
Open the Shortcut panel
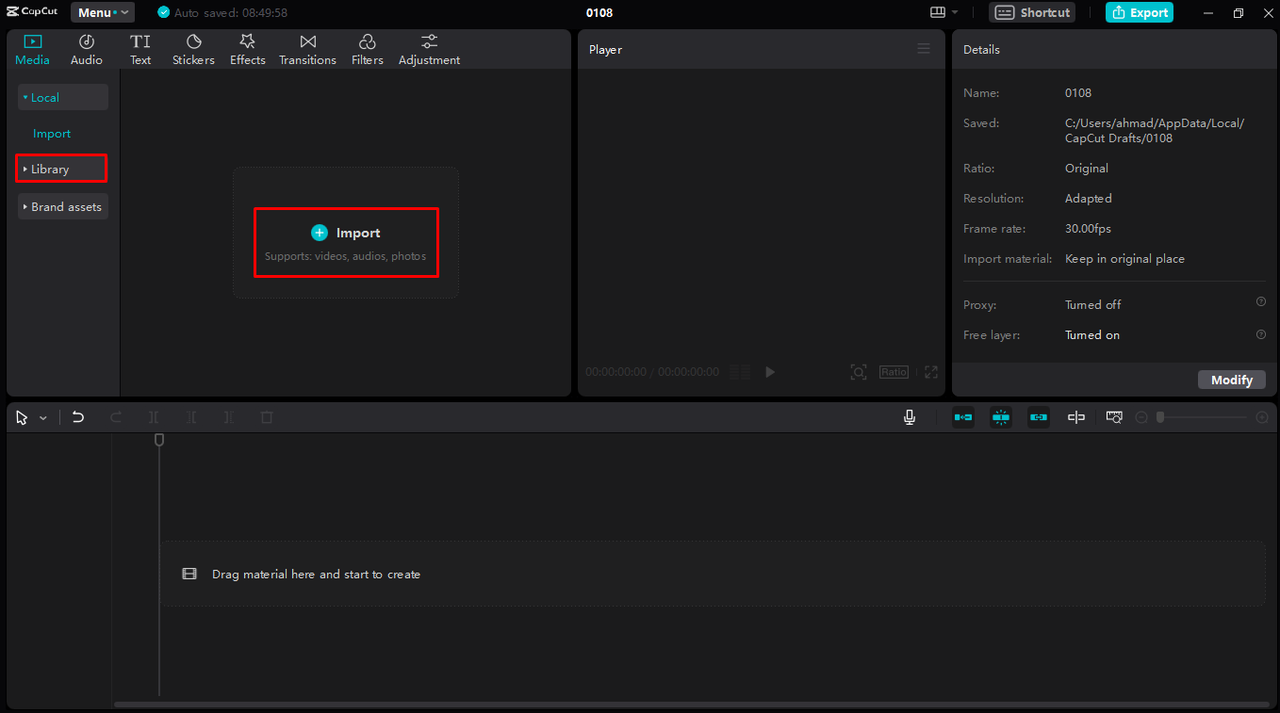coord(1032,13)
